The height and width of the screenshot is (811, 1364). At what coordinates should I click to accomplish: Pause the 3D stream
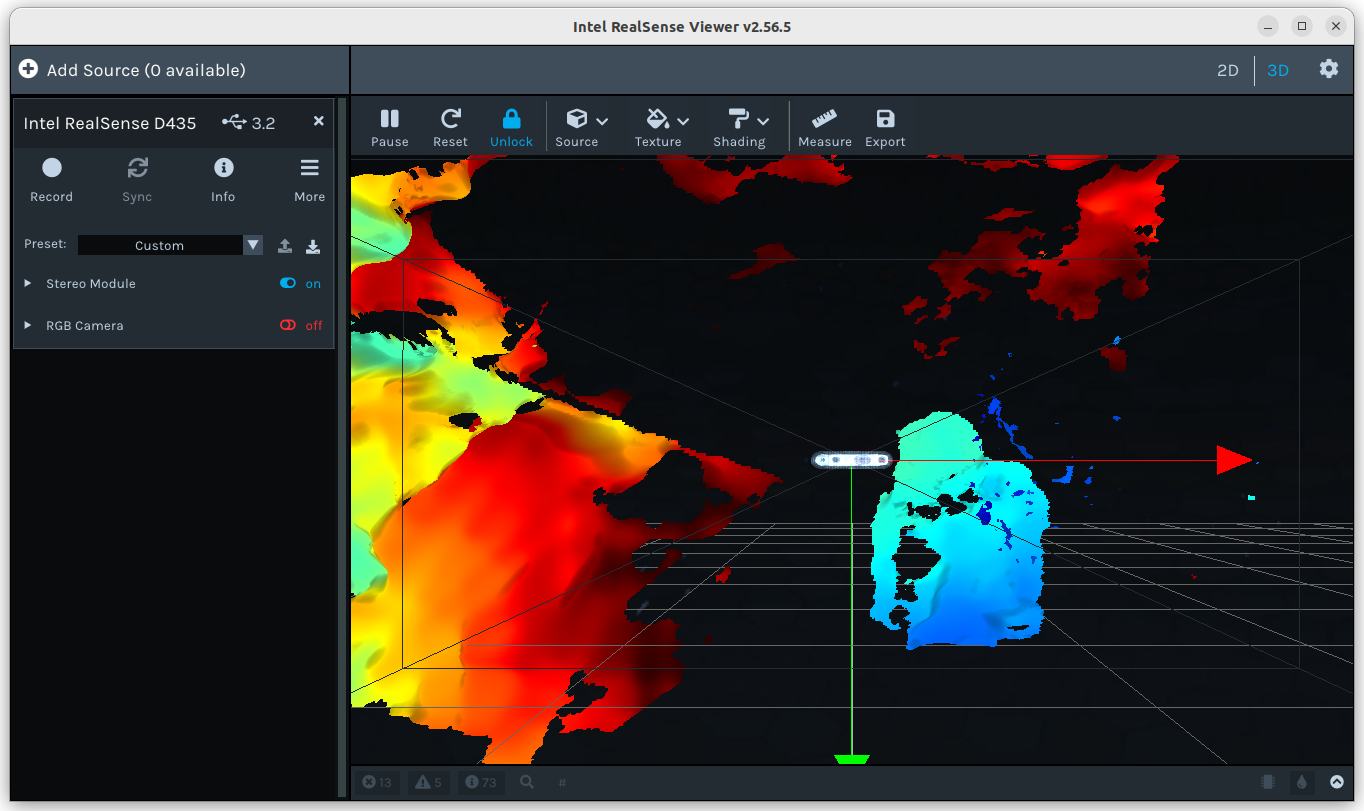(389, 127)
